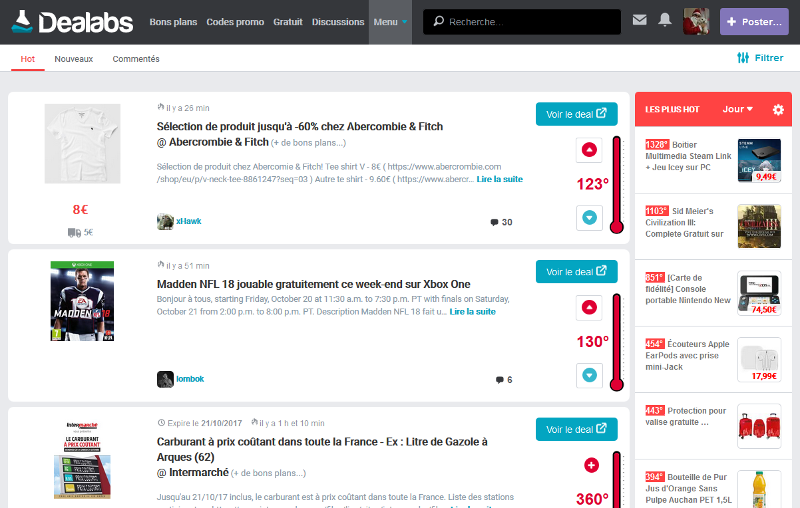Click the EarPods 17,99€ thumbnail
Screen dimensions: 800x508
point(759,360)
